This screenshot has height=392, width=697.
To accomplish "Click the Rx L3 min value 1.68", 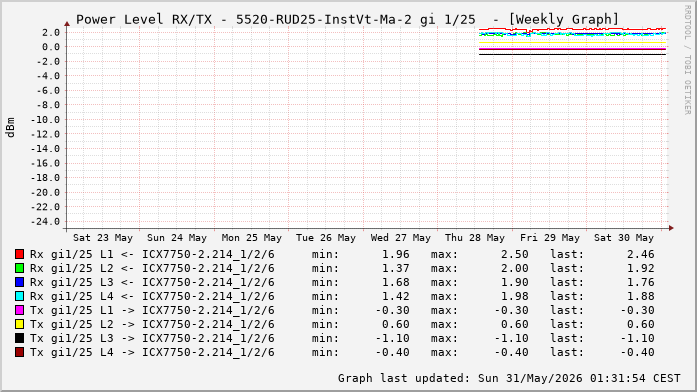I will tap(396, 282).
